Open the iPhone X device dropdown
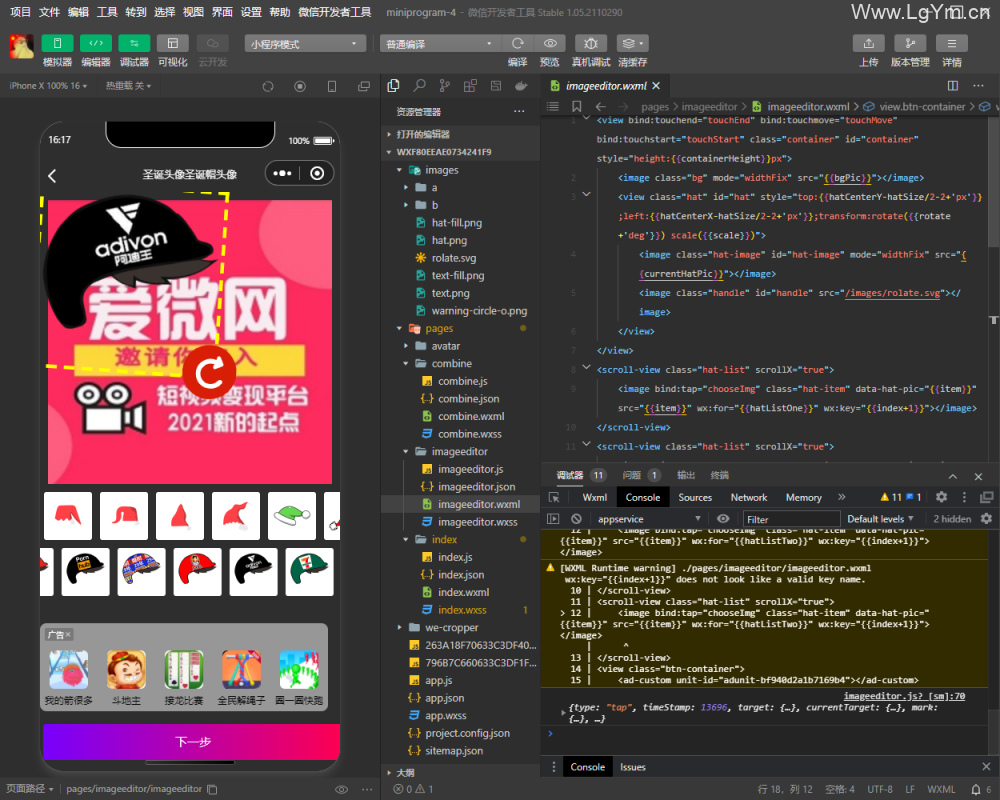The width and height of the screenshot is (1000, 800). click(48, 85)
